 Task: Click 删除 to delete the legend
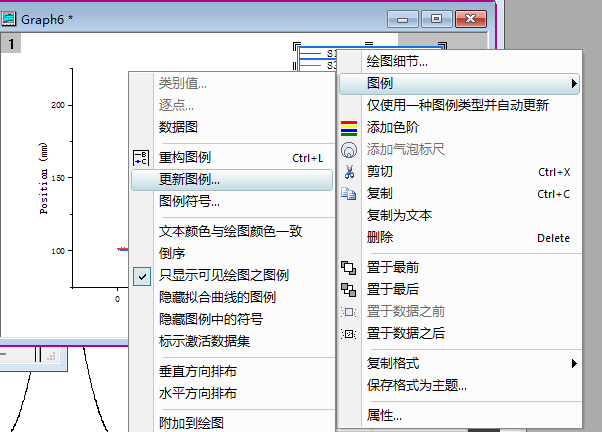point(380,237)
